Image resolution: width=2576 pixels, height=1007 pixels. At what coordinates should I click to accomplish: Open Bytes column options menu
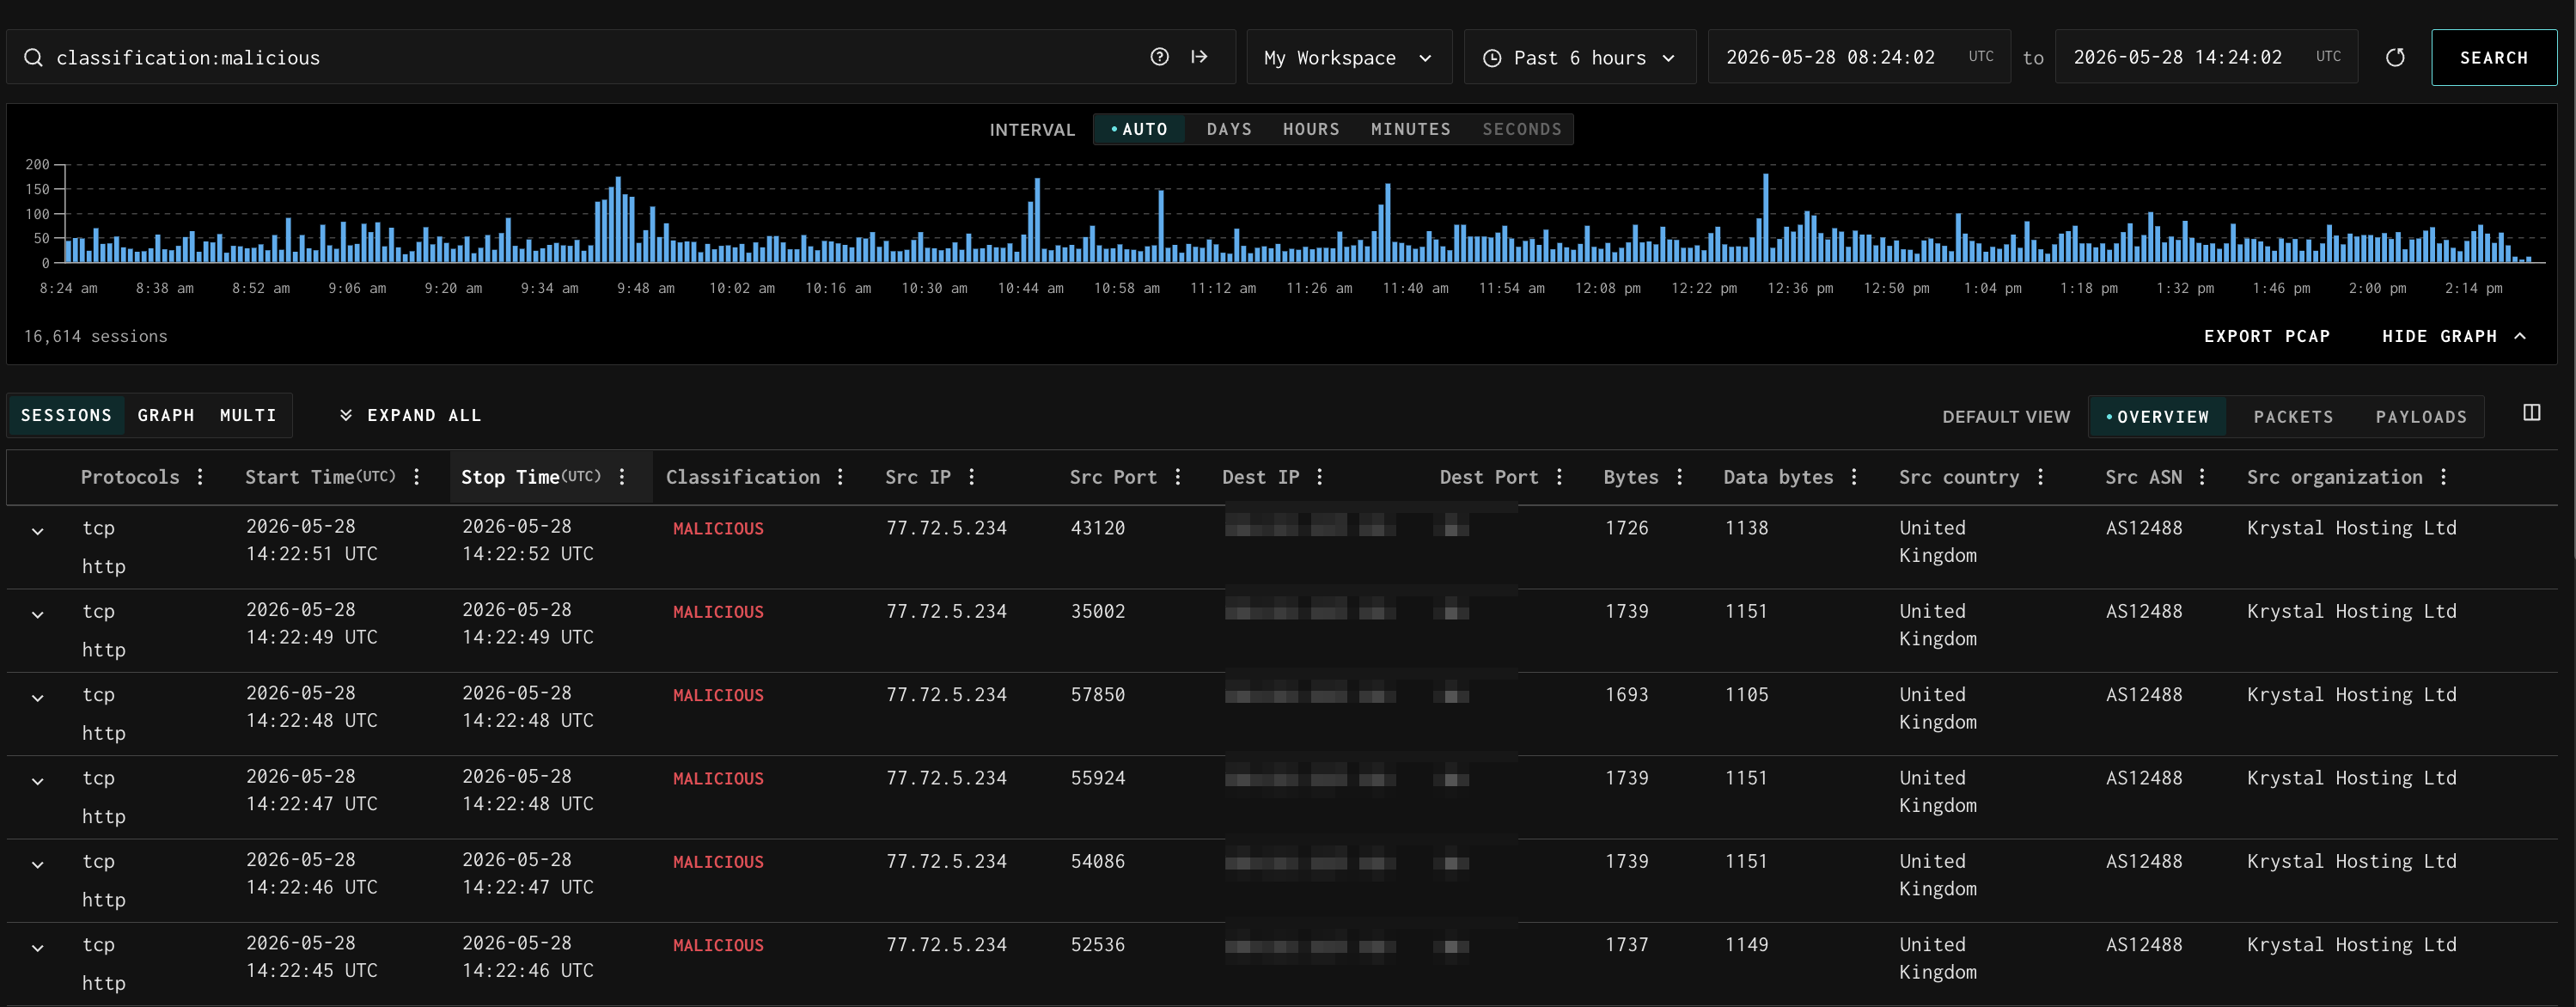click(x=1679, y=477)
